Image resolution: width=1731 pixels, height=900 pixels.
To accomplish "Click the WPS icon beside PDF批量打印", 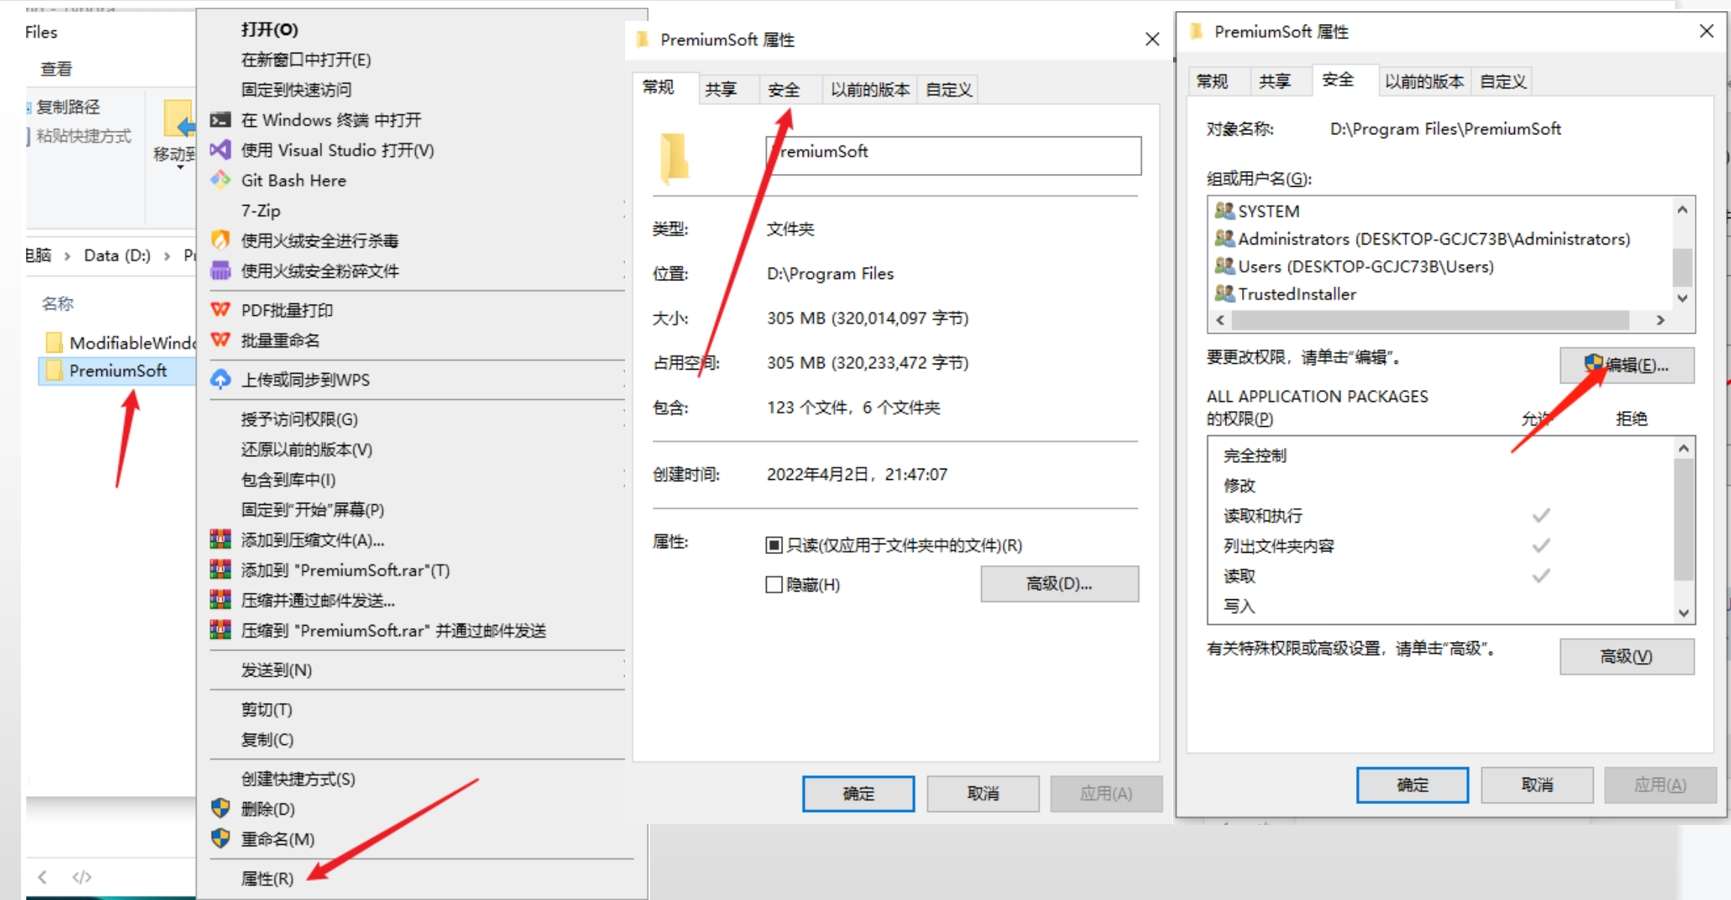I will click(220, 310).
